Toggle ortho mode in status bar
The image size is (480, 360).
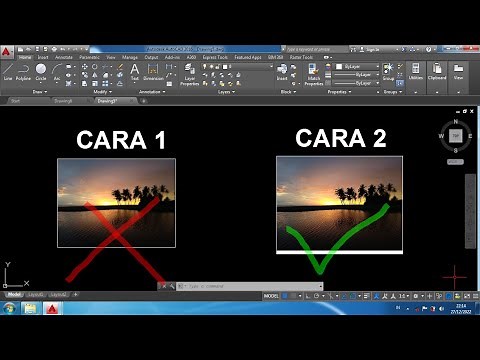pyautogui.click(x=308, y=296)
